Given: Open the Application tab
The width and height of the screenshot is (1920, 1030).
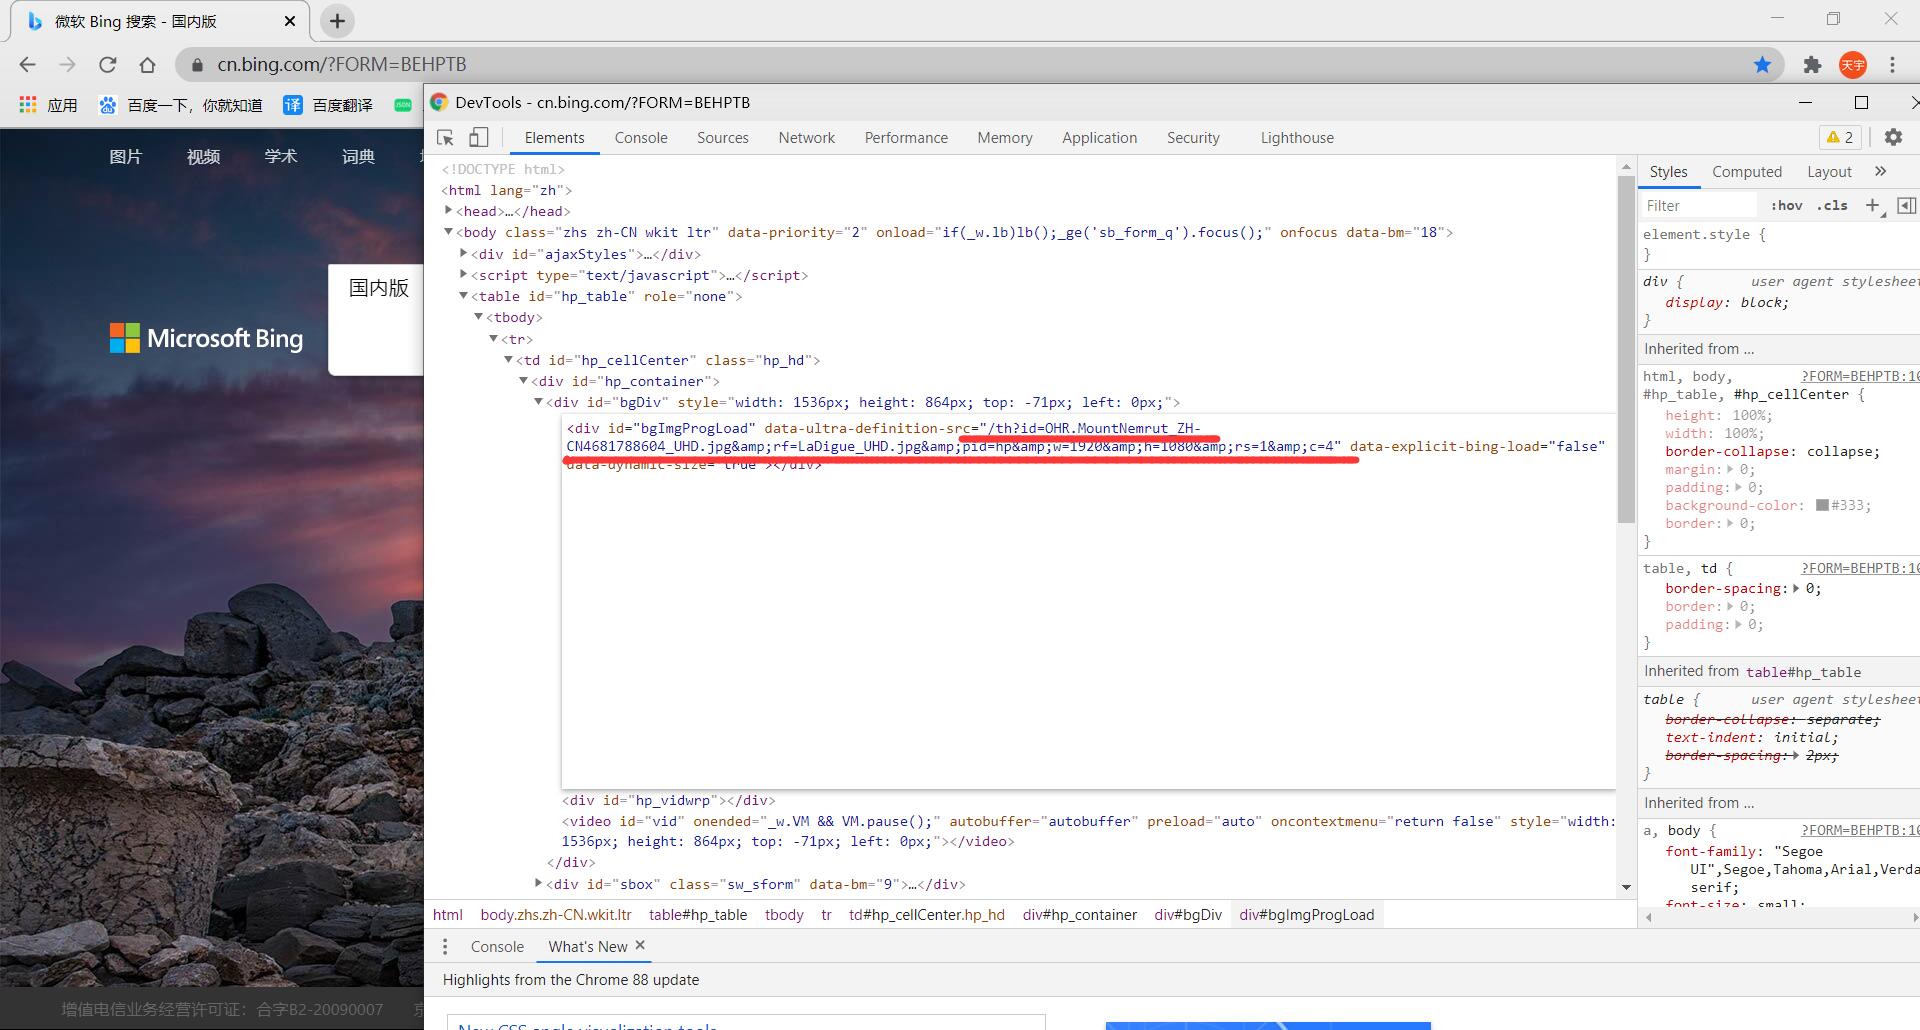Looking at the screenshot, I should [1100, 138].
